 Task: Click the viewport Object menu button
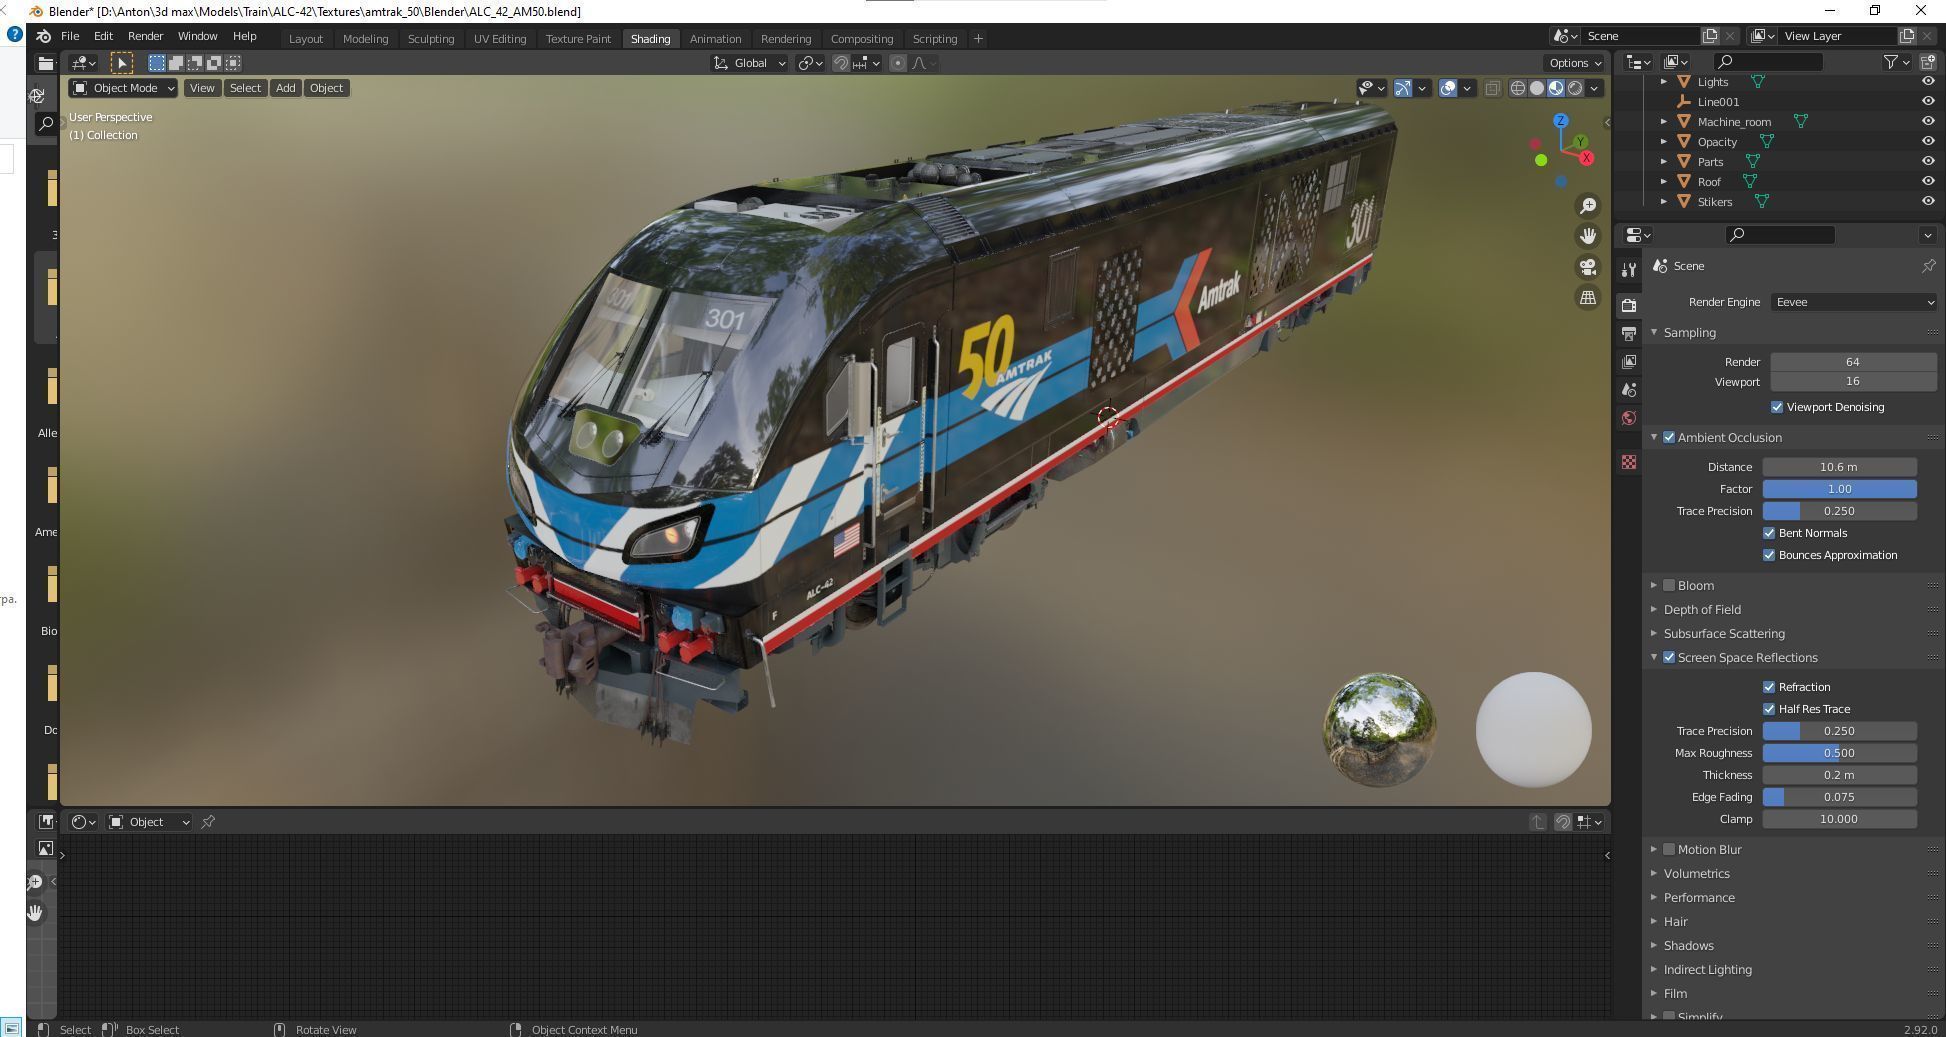click(x=326, y=88)
